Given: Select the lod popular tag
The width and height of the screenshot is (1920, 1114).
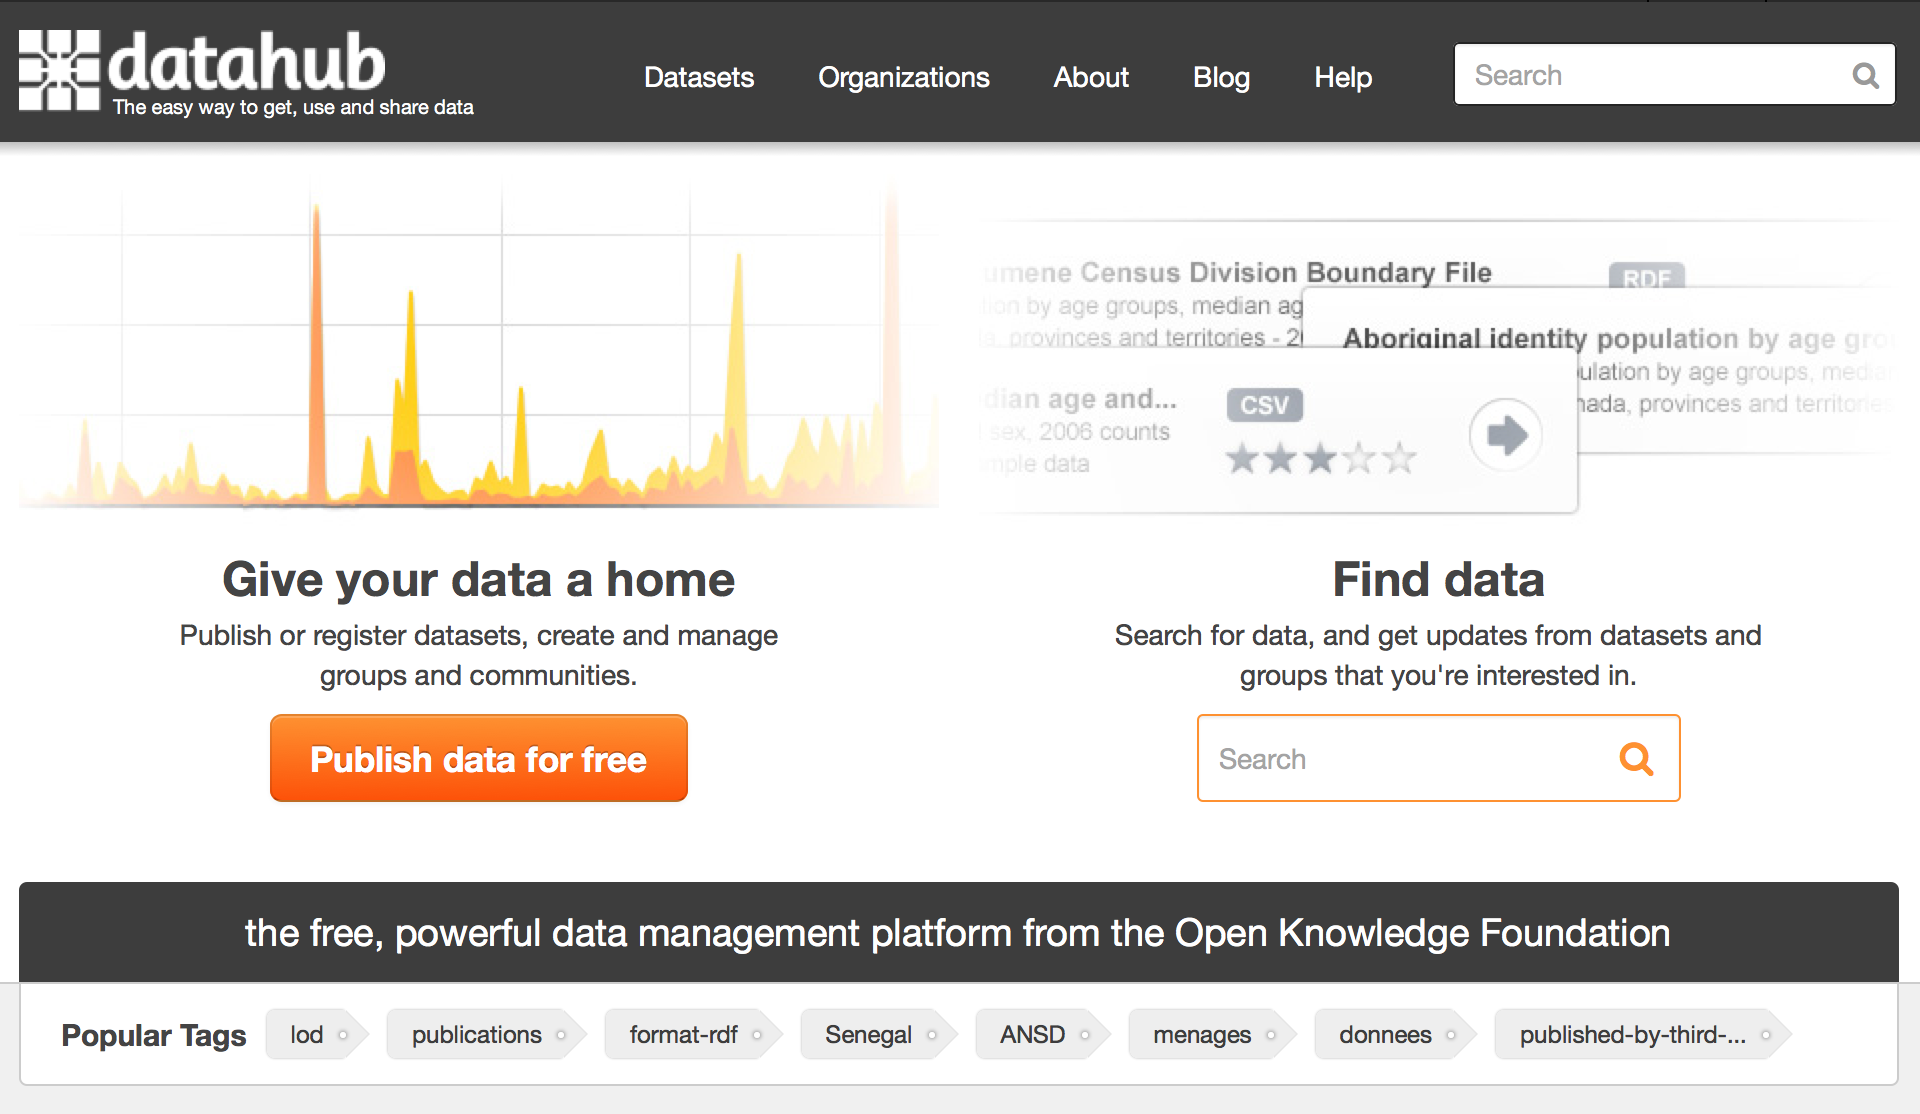Looking at the screenshot, I should coord(317,1034).
